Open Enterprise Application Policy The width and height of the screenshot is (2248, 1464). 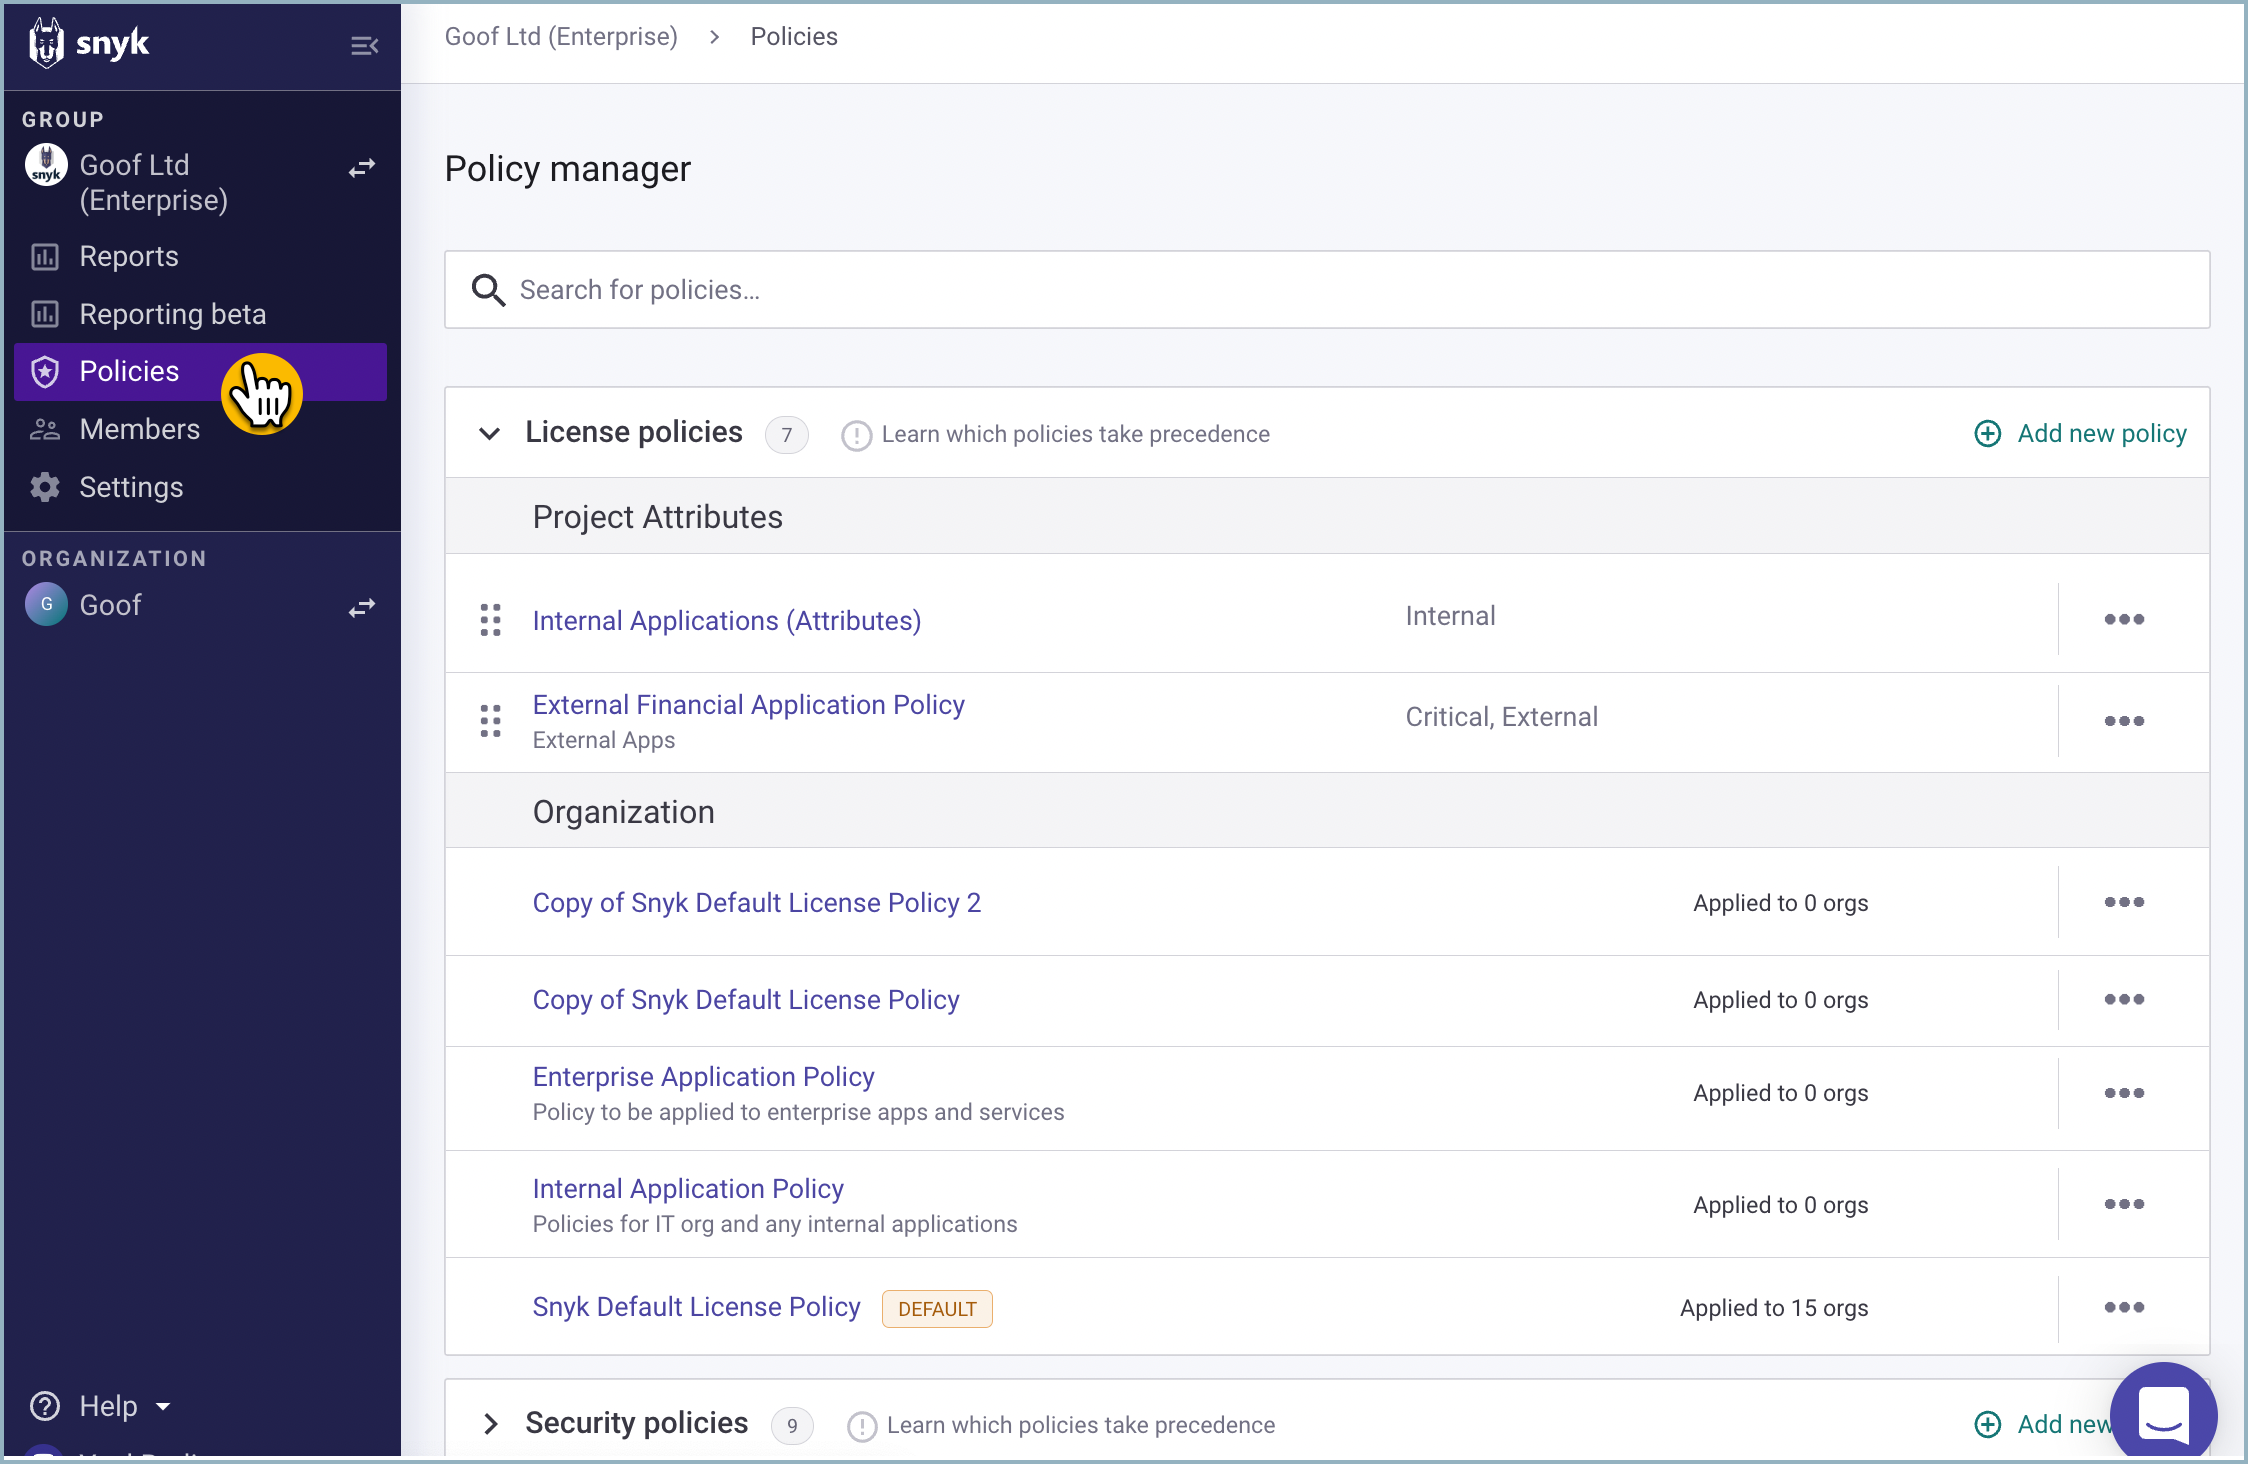coord(703,1077)
